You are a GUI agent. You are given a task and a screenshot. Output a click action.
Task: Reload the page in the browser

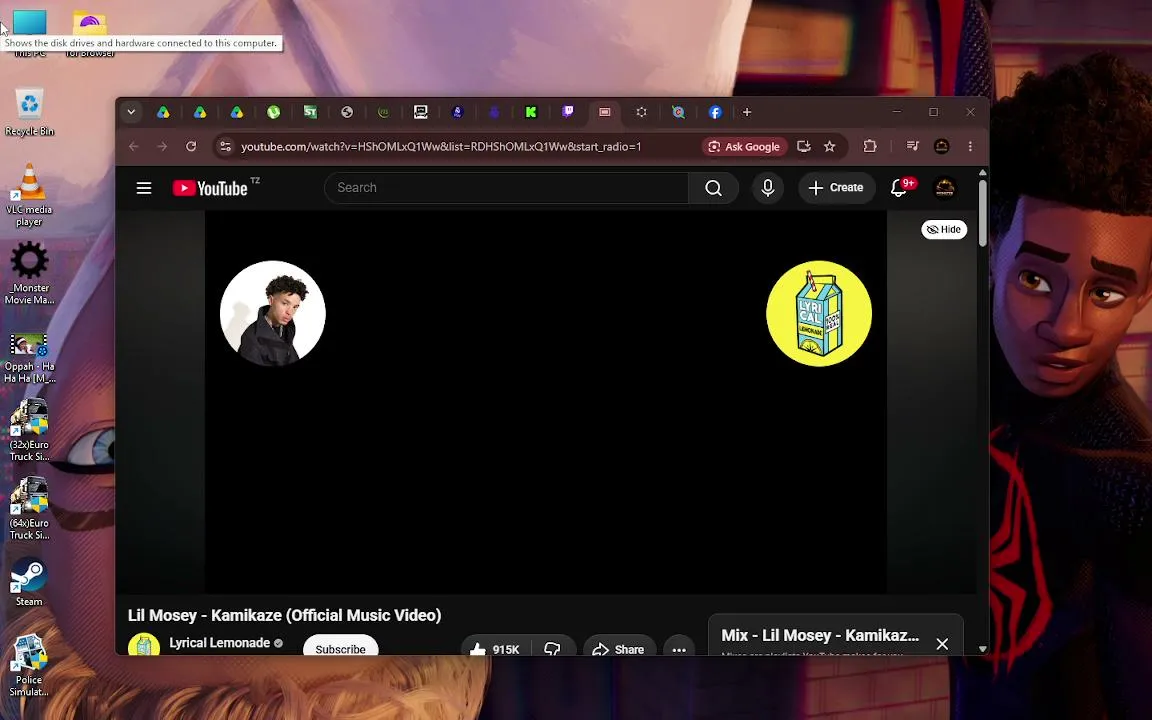click(x=191, y=146)
